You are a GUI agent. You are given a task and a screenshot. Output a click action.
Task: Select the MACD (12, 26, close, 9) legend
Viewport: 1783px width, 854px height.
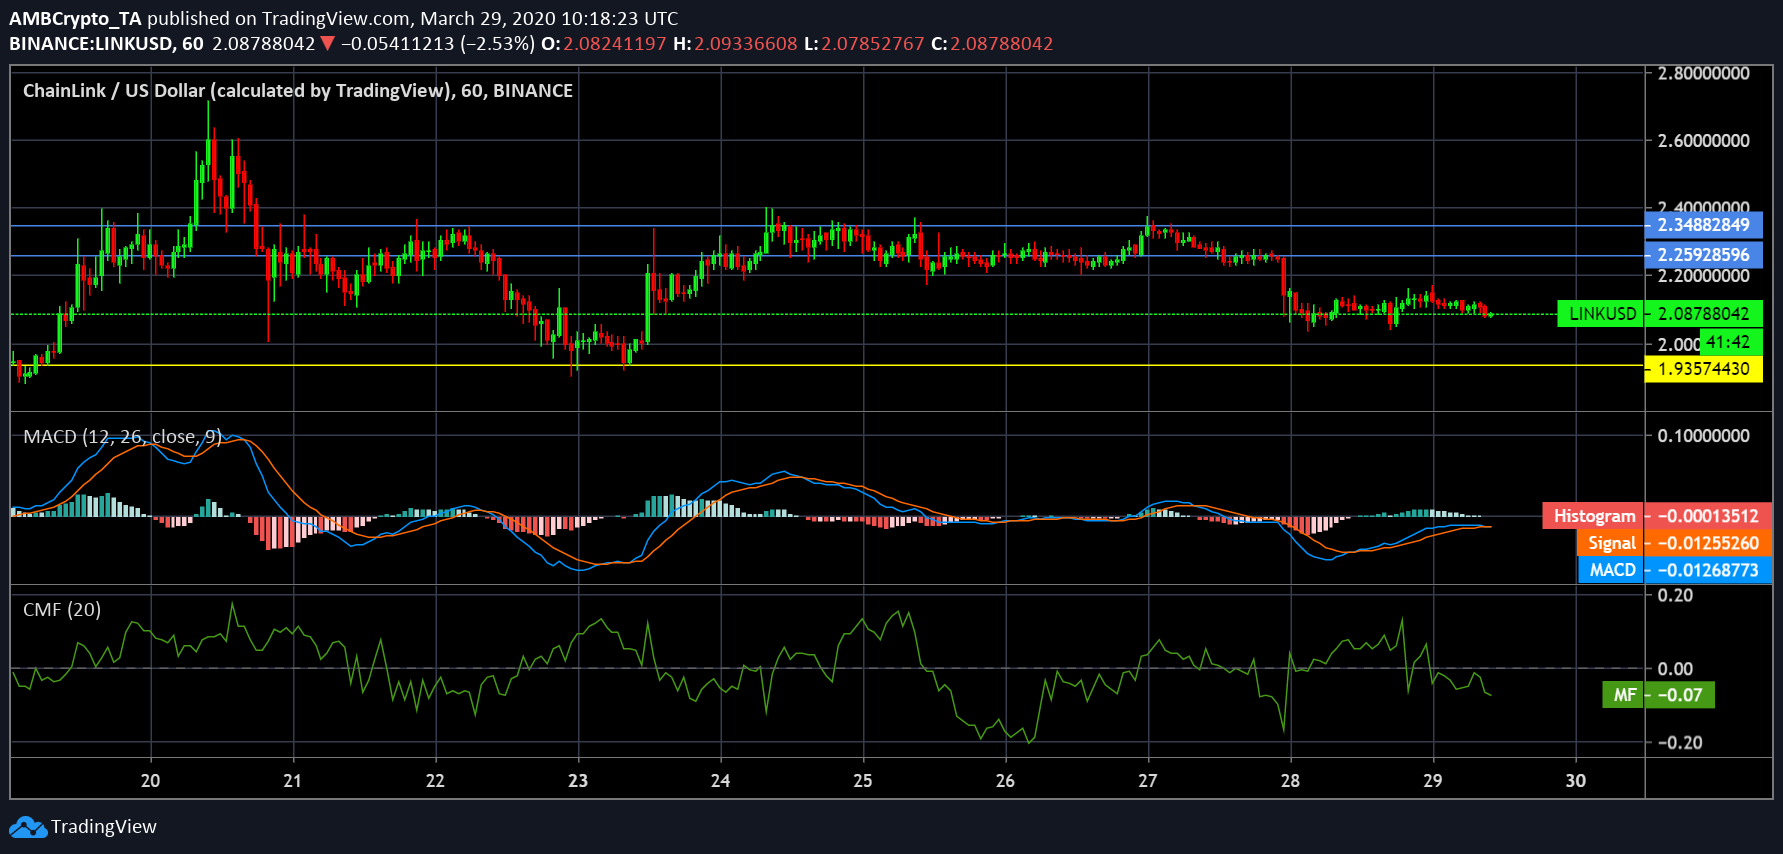122,436
